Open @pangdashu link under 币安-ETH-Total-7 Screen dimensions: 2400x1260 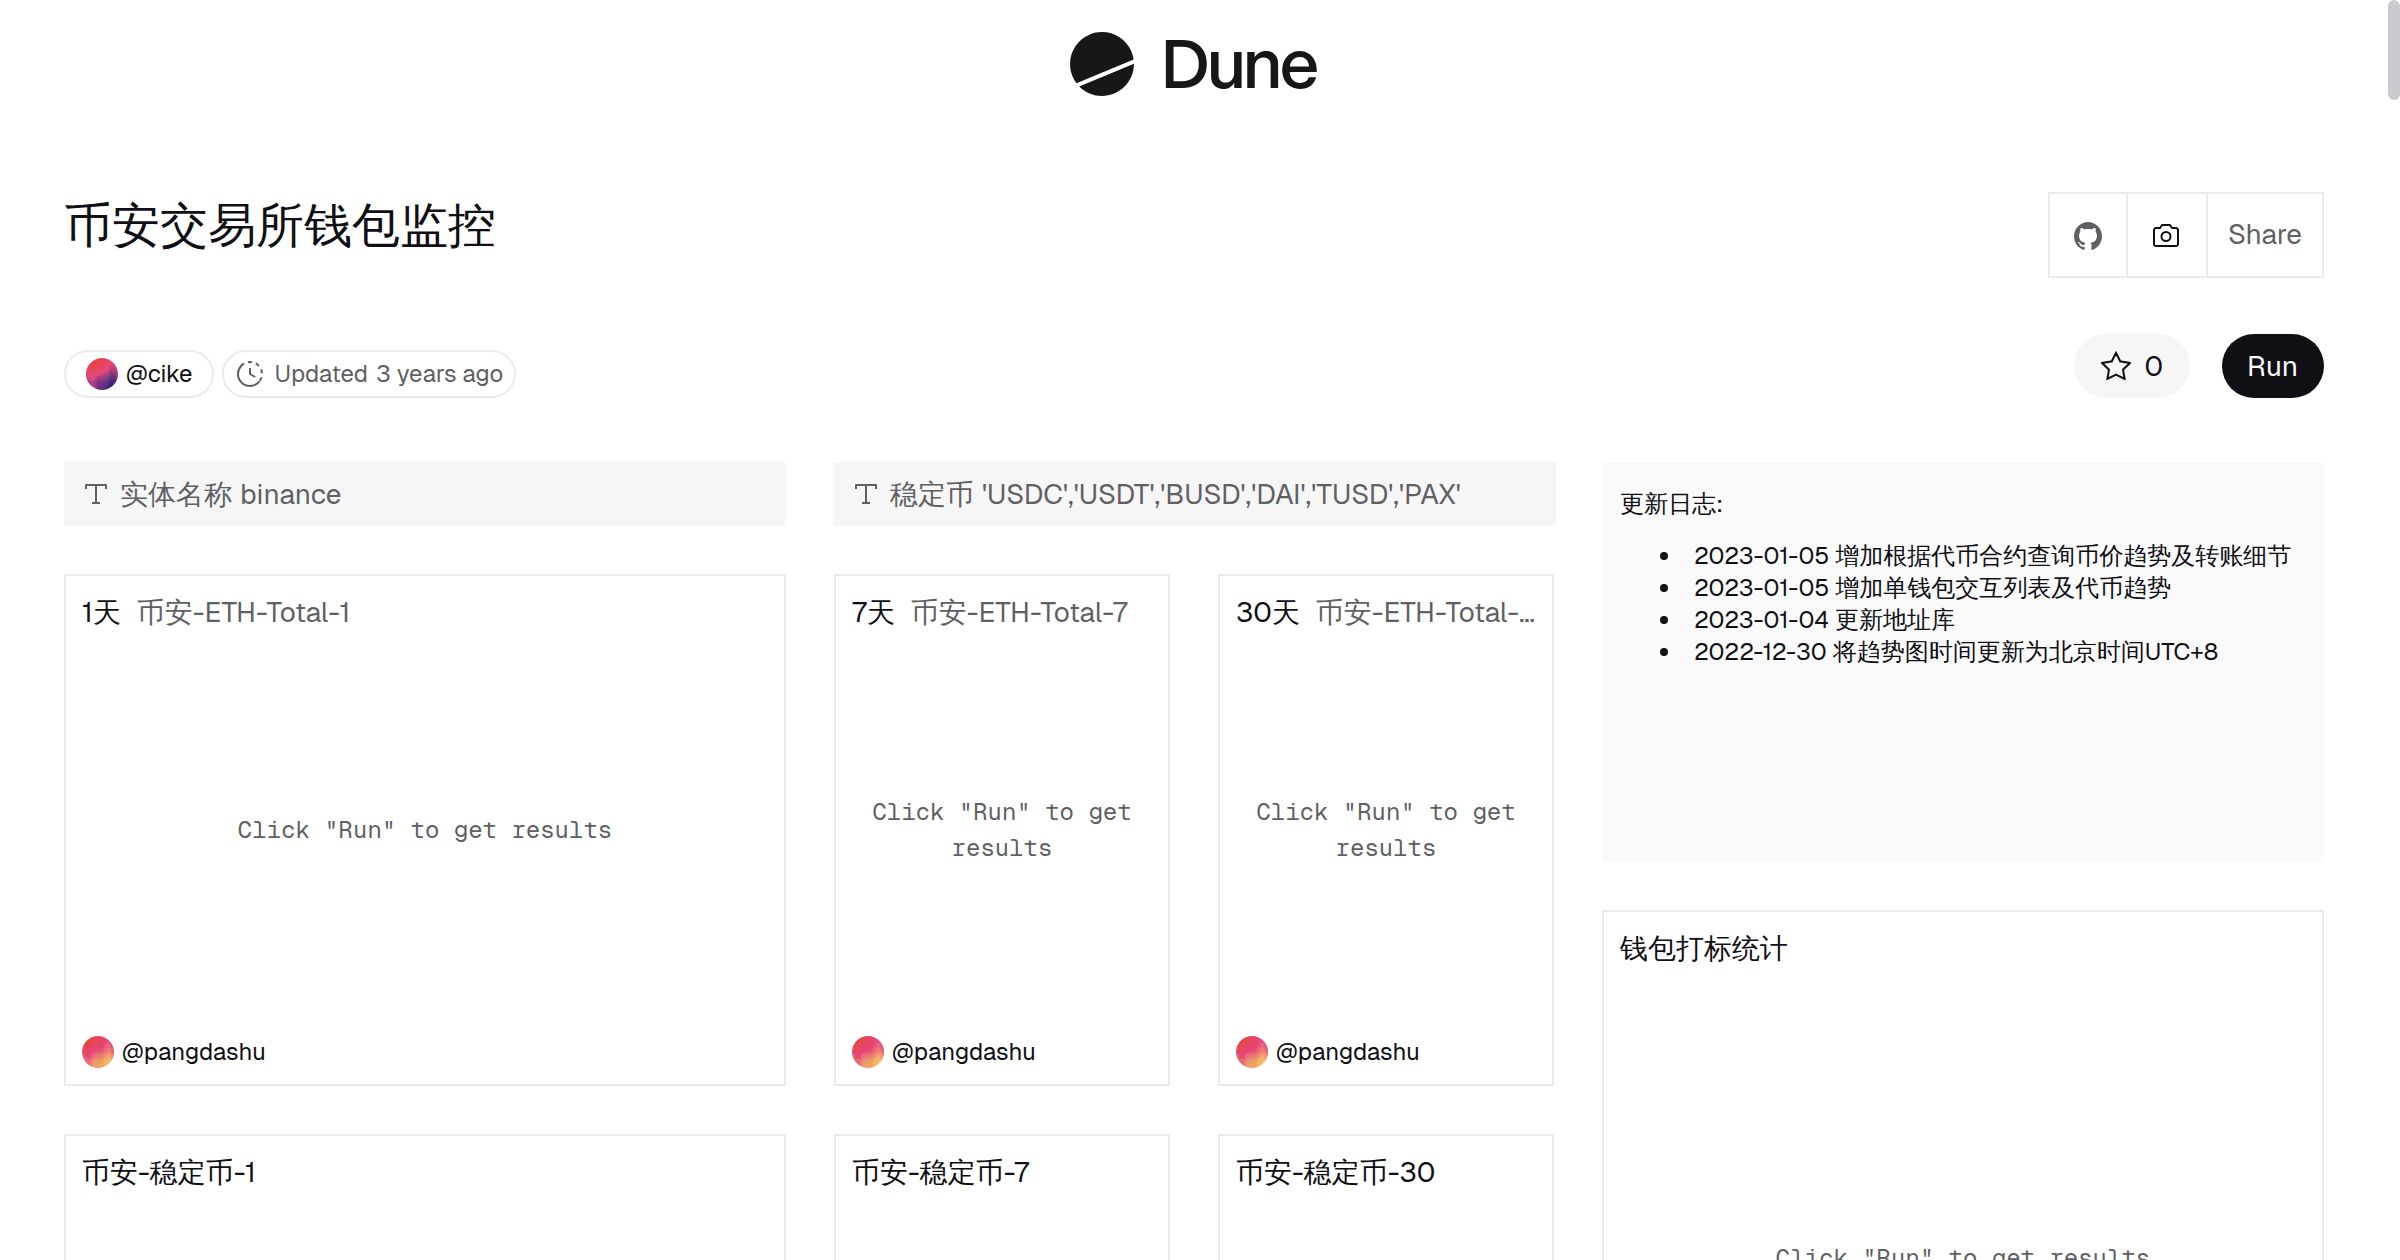coord(963,1051)
